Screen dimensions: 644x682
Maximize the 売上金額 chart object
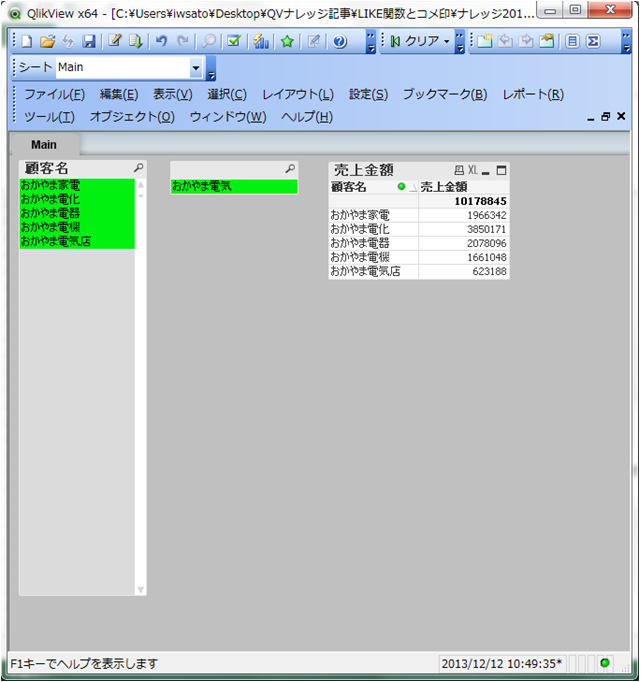point(501,170)
